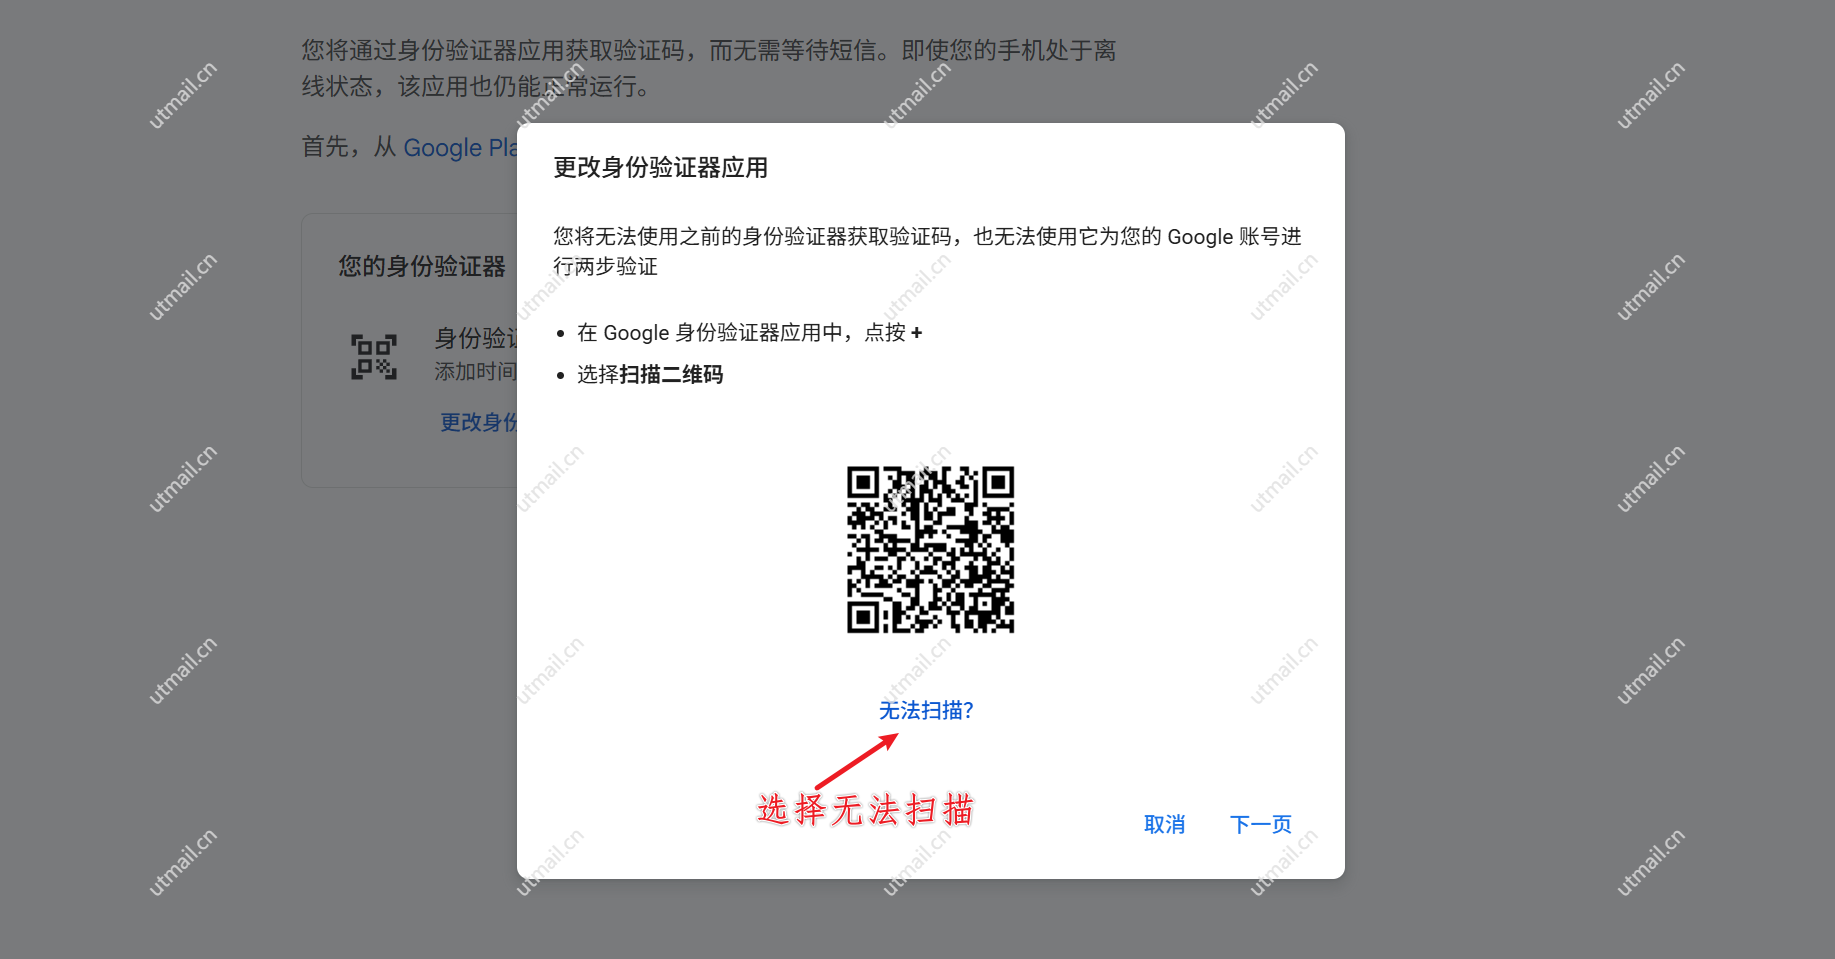The image size is (1835, 959).
Task: Click the QR authenticator icon in background card
Action: pos(374,357)
